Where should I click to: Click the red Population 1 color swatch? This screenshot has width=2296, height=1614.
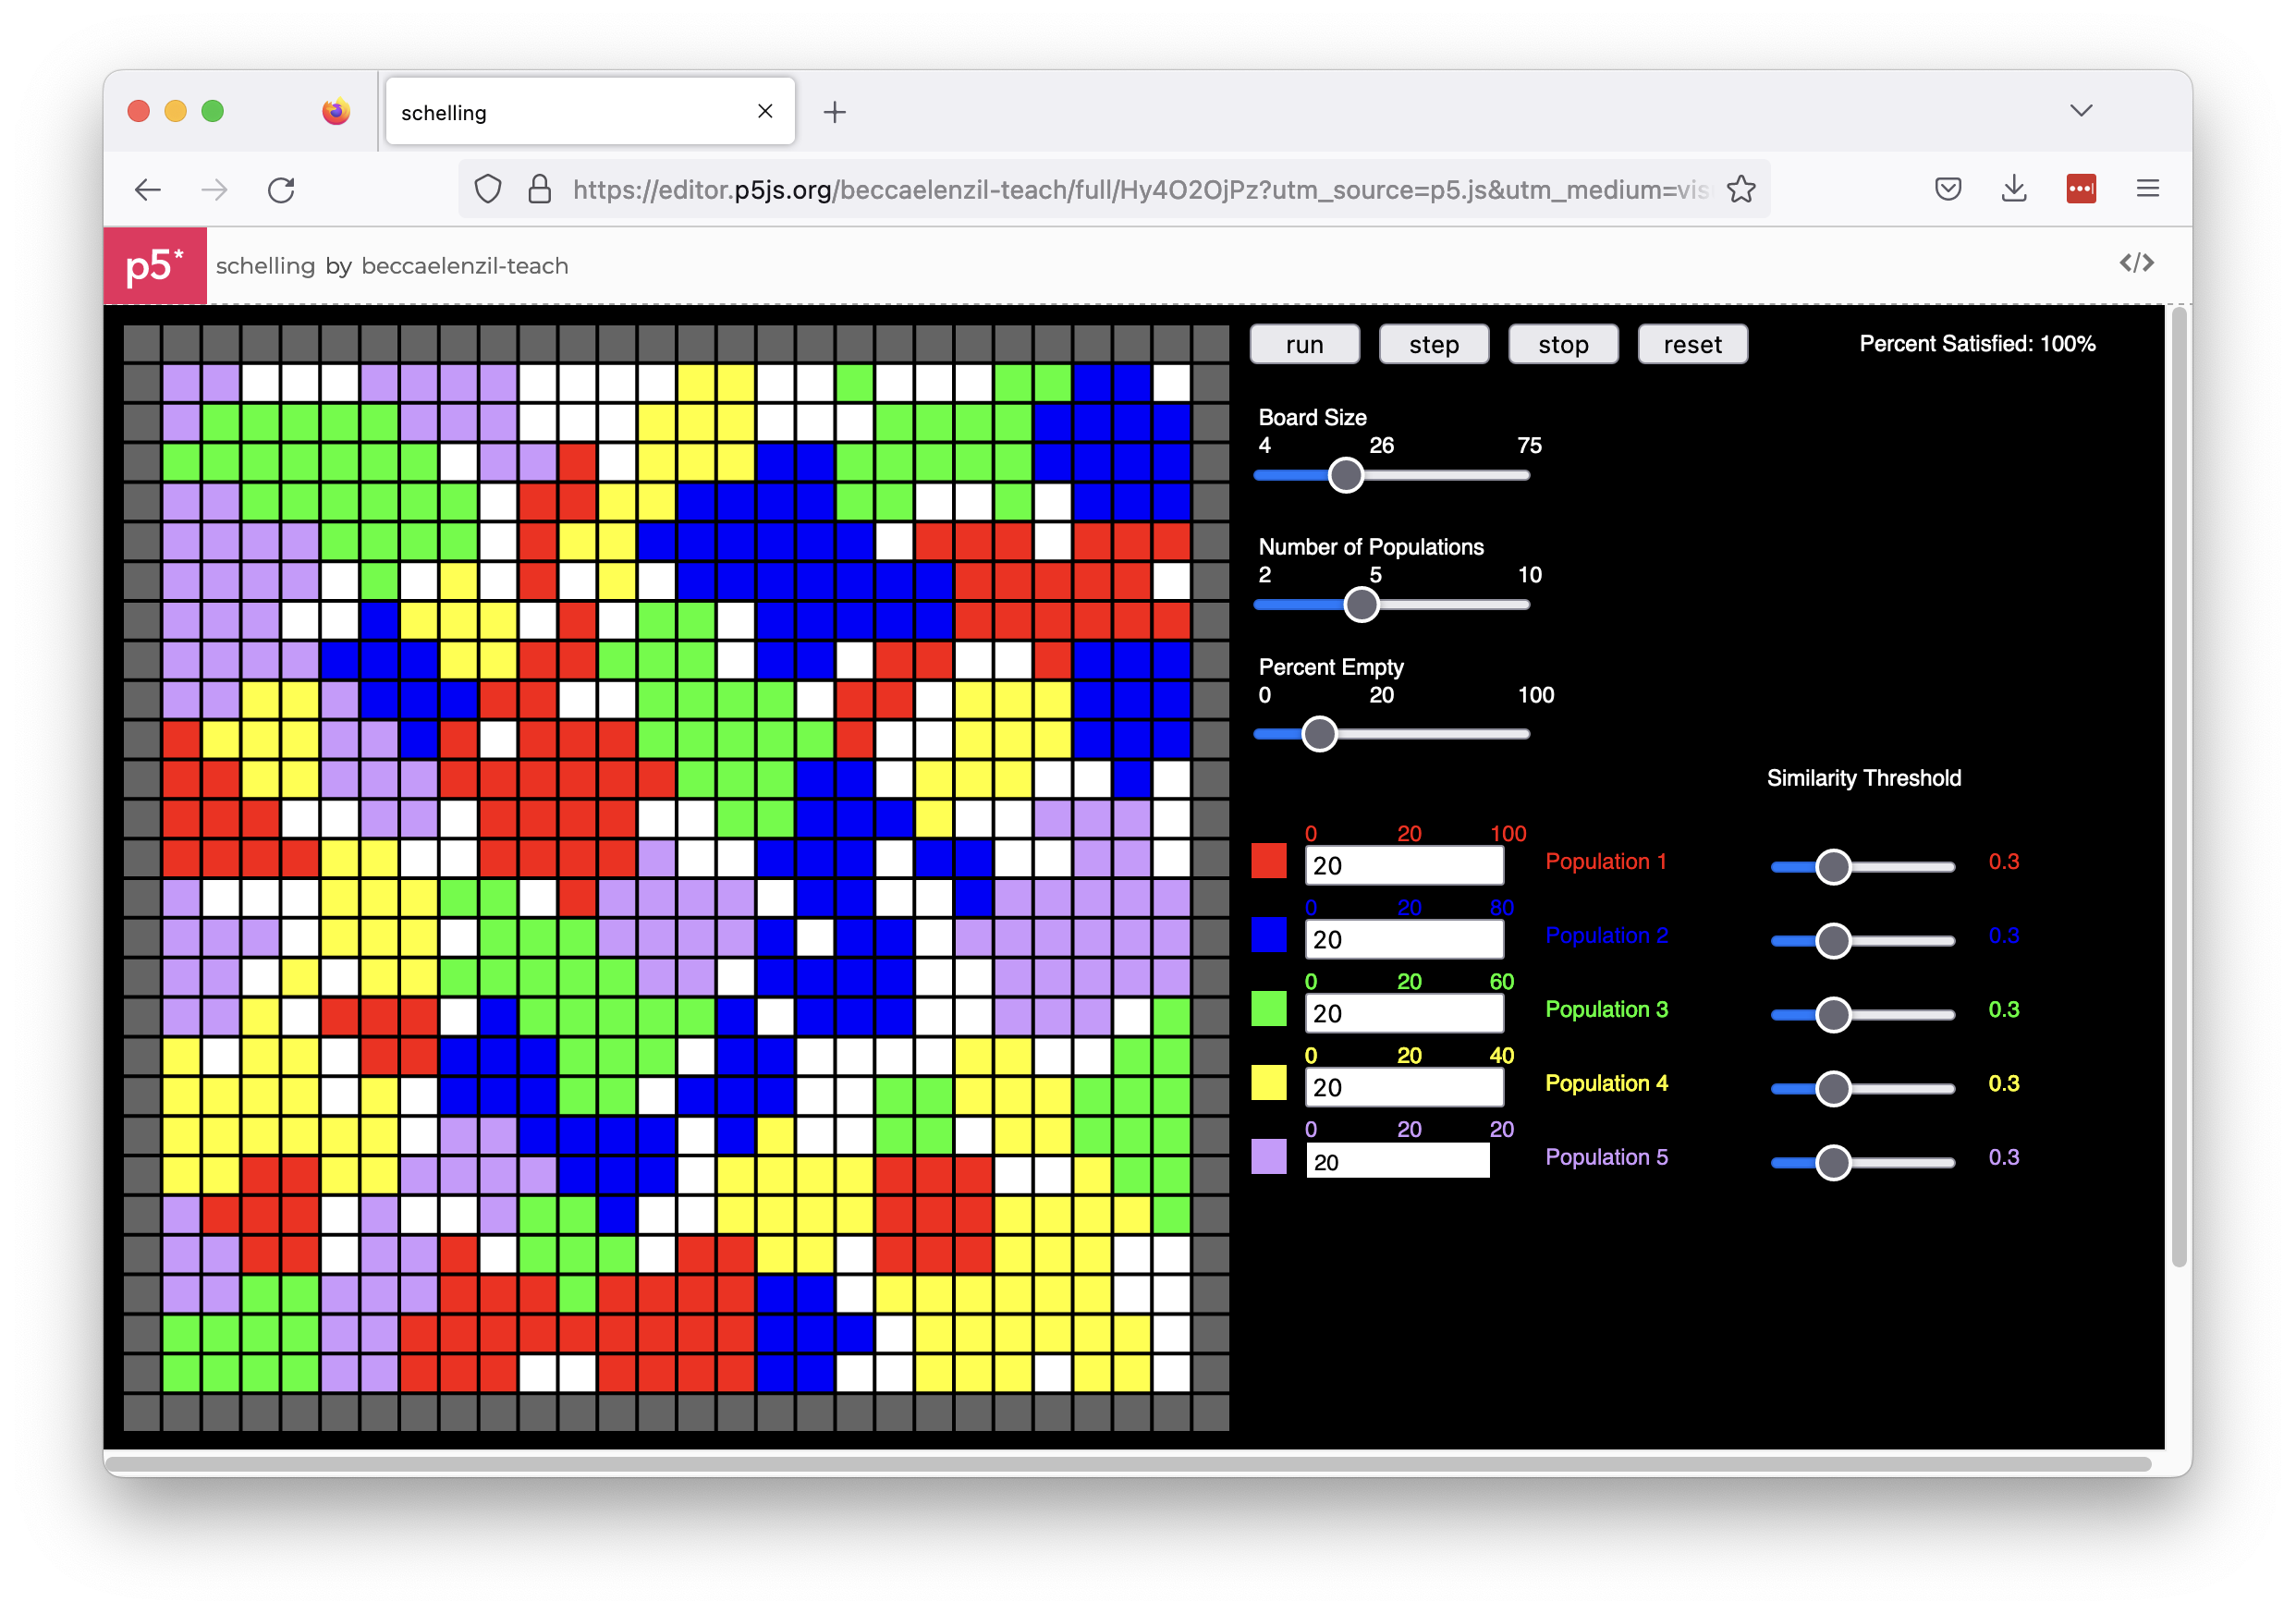[x=1268, y=861]
